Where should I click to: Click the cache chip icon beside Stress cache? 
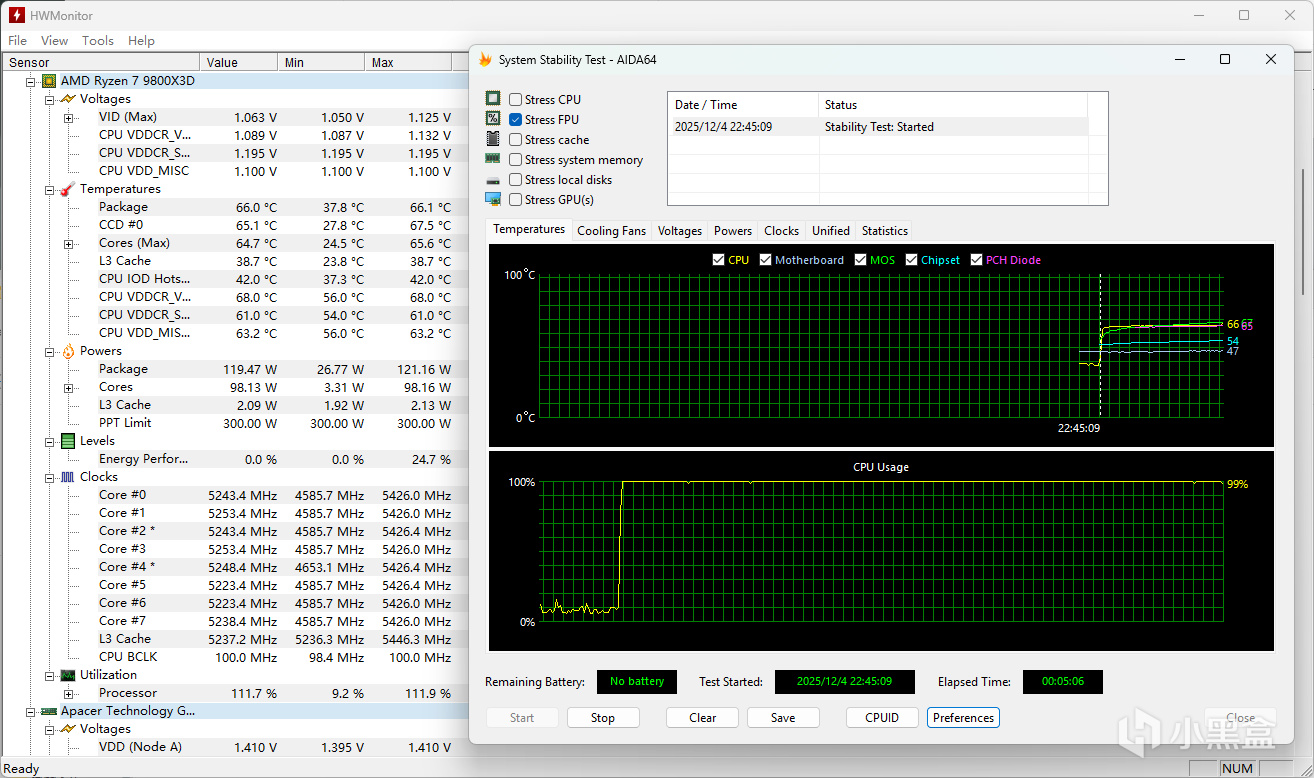point(493,139)
